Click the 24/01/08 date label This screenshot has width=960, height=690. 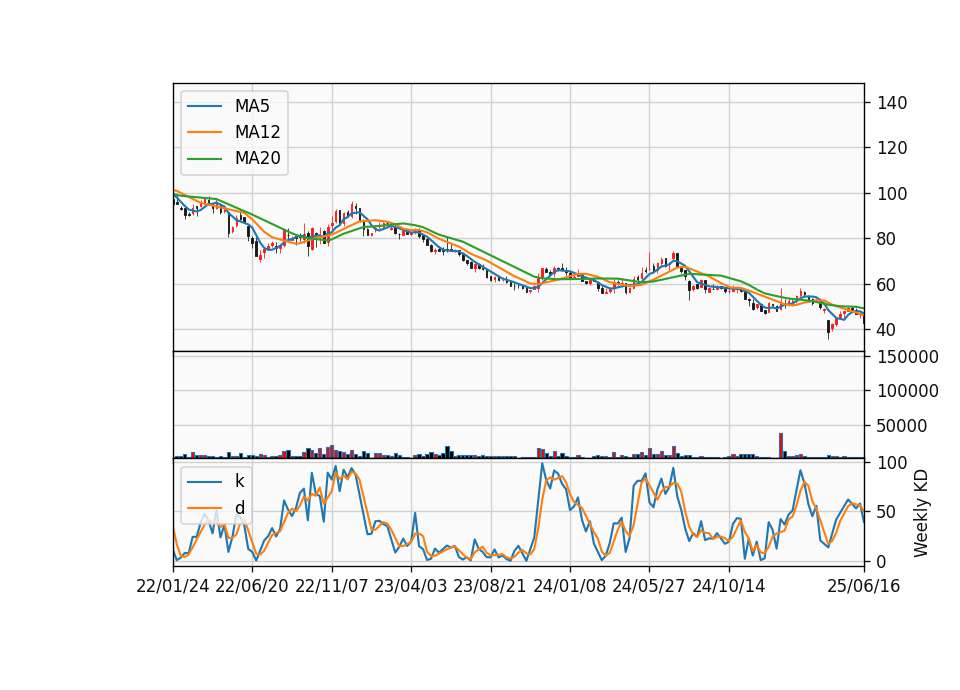(x=570, y=586)
